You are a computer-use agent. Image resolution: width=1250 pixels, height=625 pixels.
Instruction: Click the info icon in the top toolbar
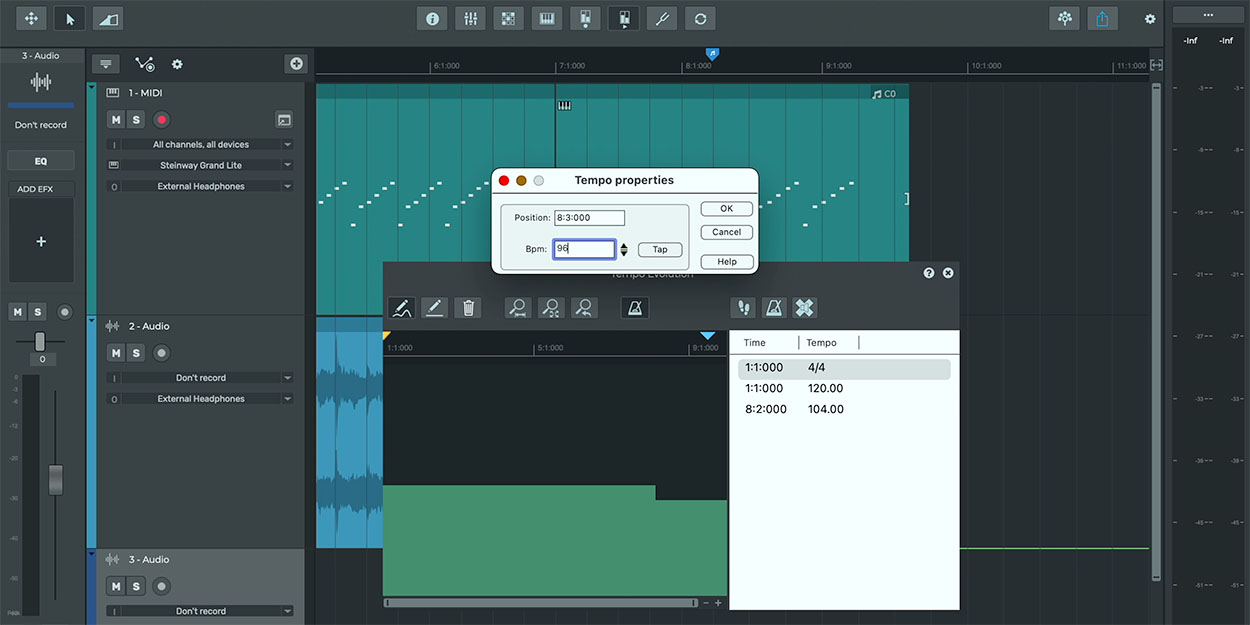(432, 19)
